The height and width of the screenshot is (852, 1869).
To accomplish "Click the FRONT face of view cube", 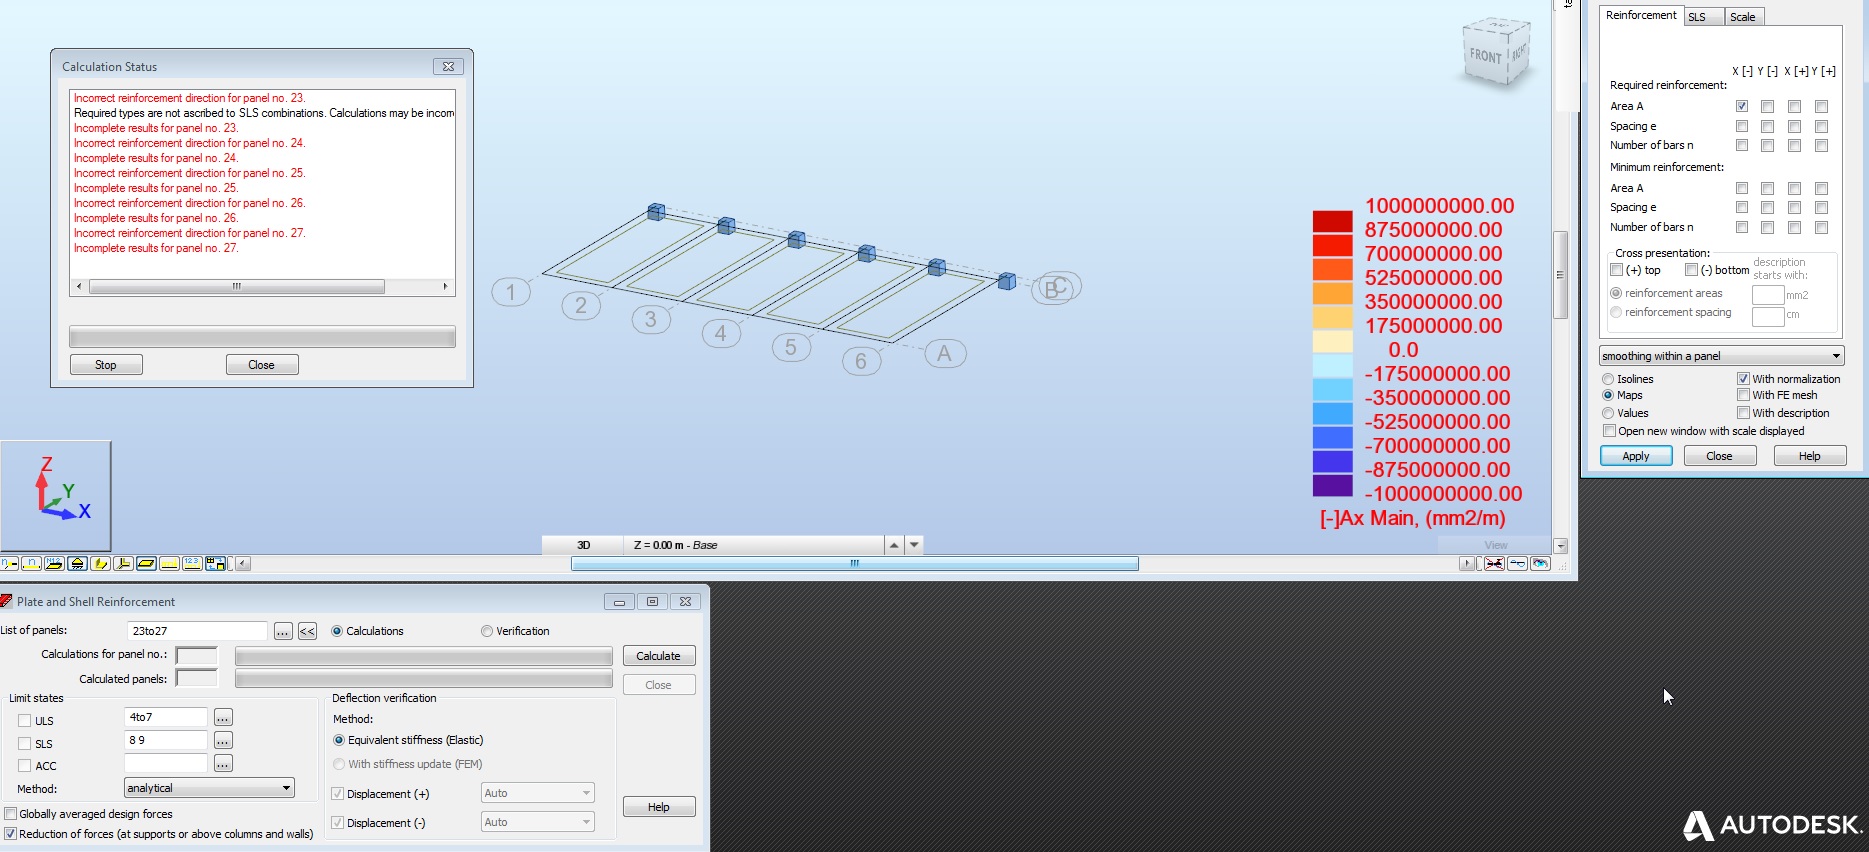I will tap(1485, 56).
